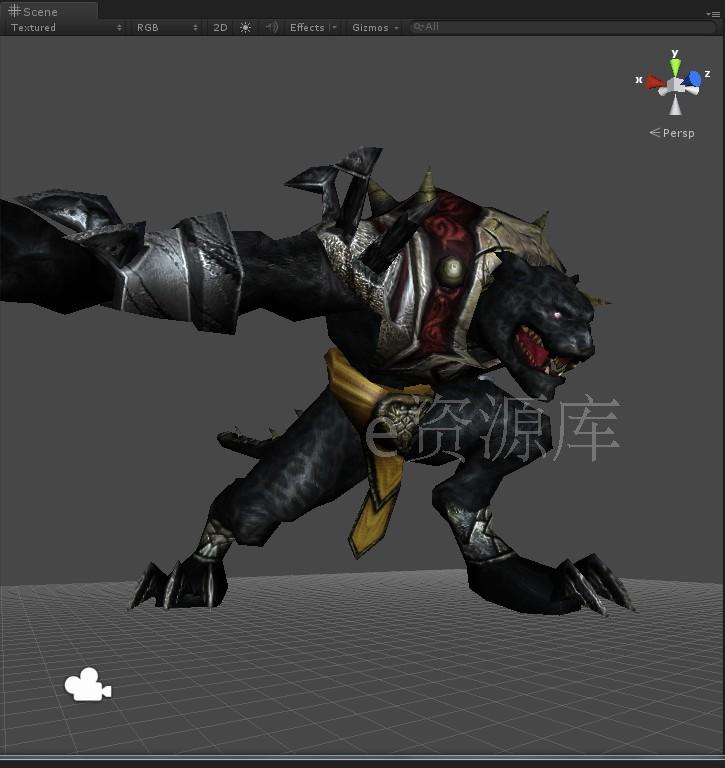Toggle 2D view mode
Viewport: 725px width, 768px height.
click(x=220, y=27)
